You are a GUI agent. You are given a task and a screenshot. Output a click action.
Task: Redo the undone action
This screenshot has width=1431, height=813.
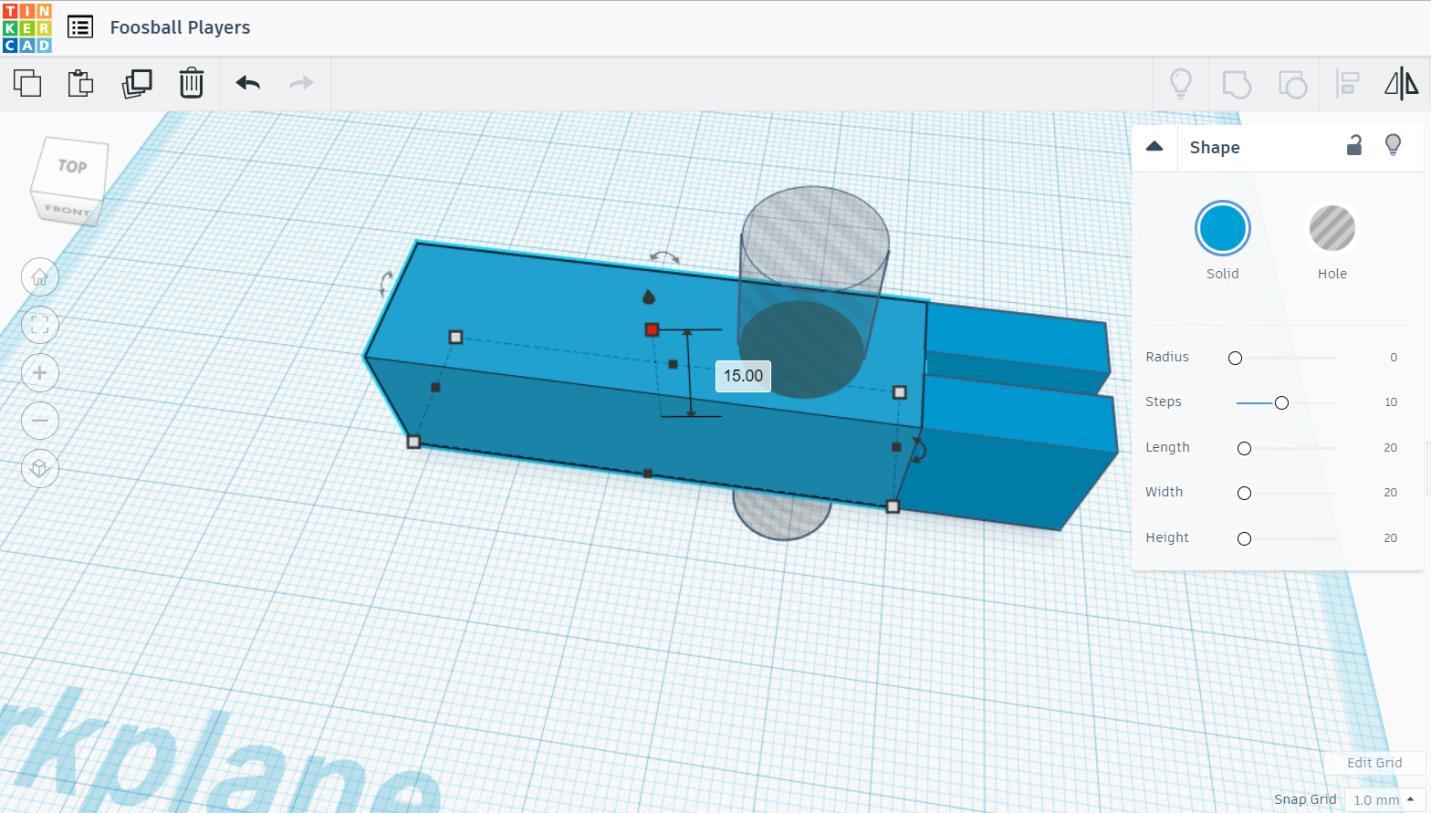pos(301,83)
